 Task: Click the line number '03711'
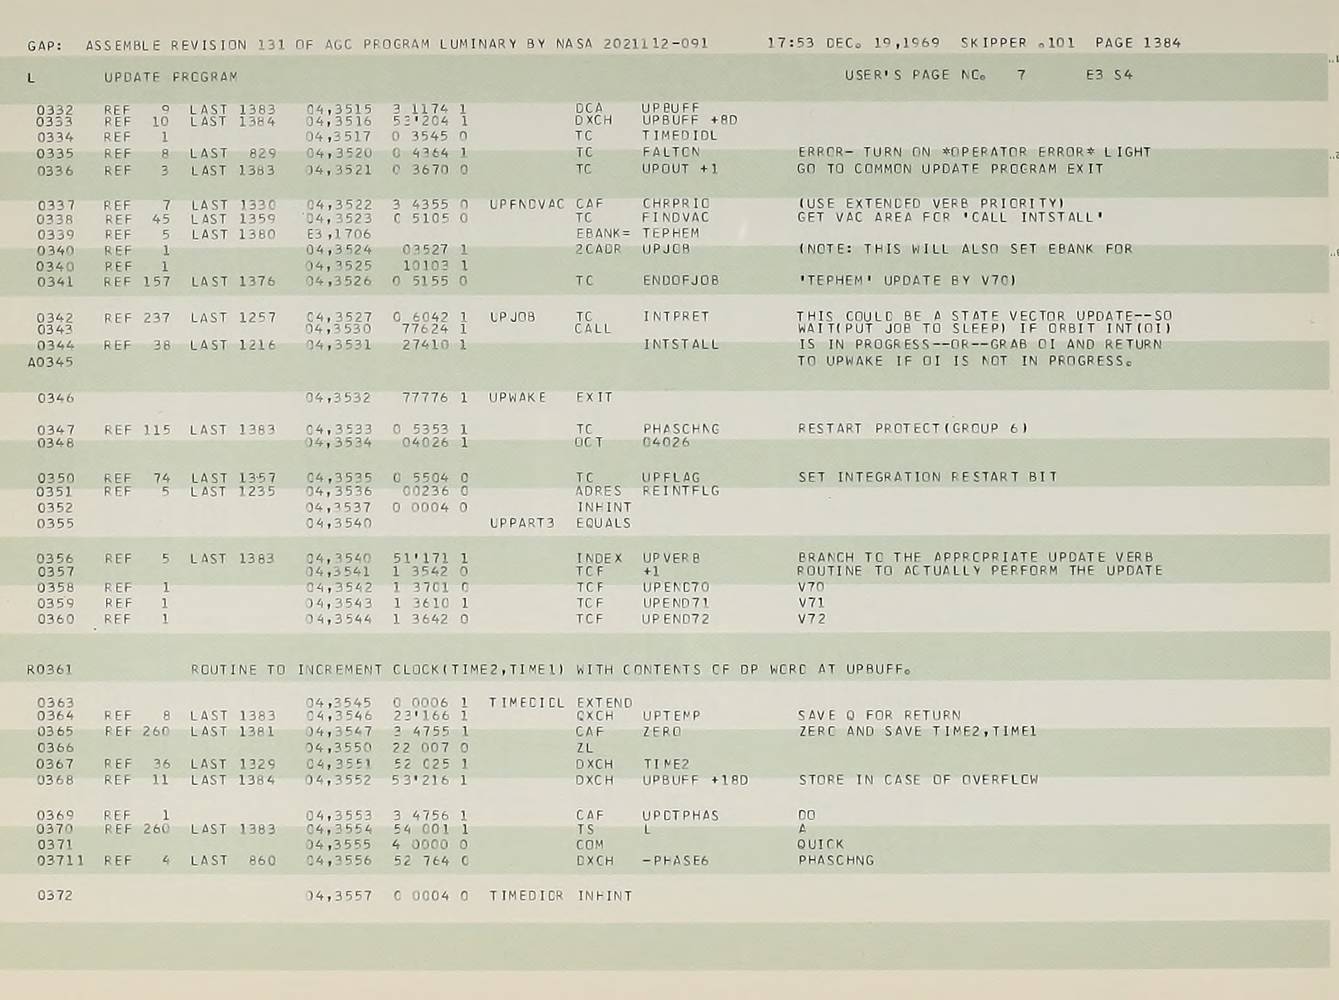pos(60,860)
